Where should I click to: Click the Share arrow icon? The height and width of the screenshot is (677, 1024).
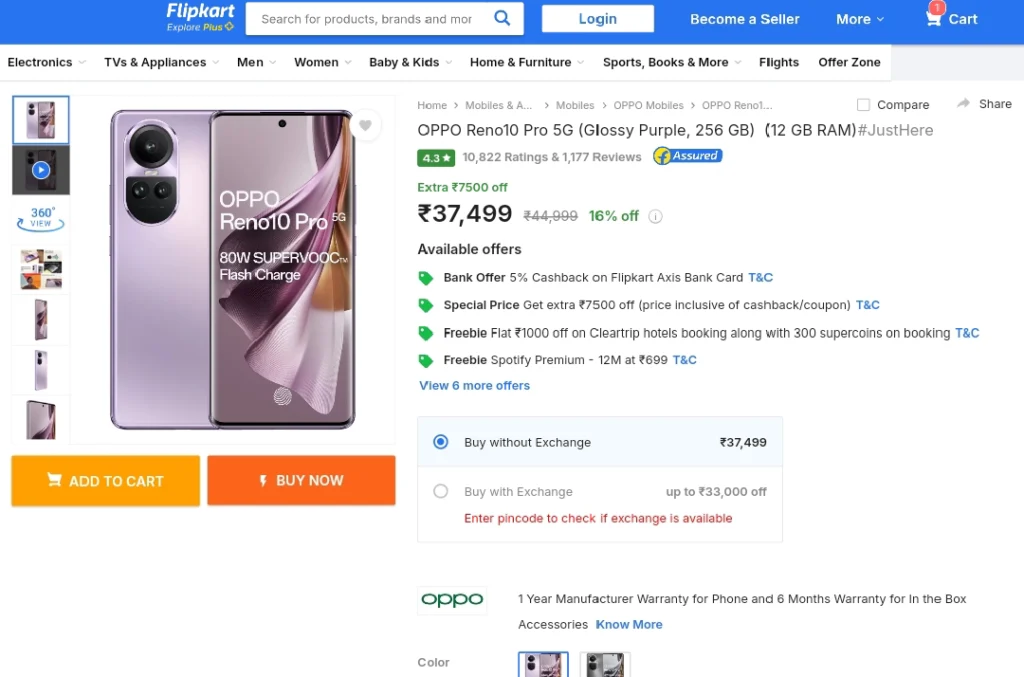click(x=963, y=104)
